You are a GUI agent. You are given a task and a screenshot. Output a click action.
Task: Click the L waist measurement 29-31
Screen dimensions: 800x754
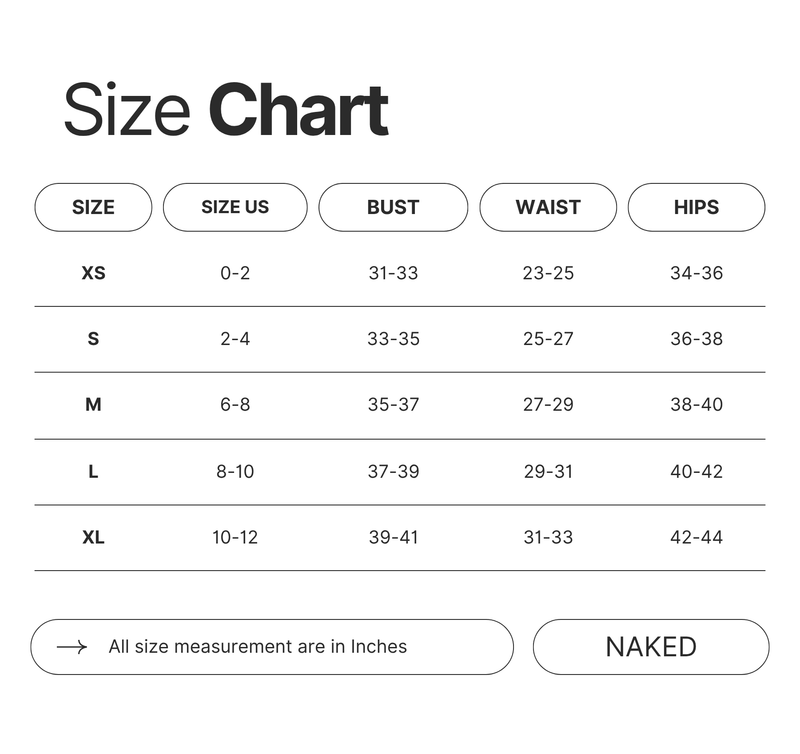(548, 471)
